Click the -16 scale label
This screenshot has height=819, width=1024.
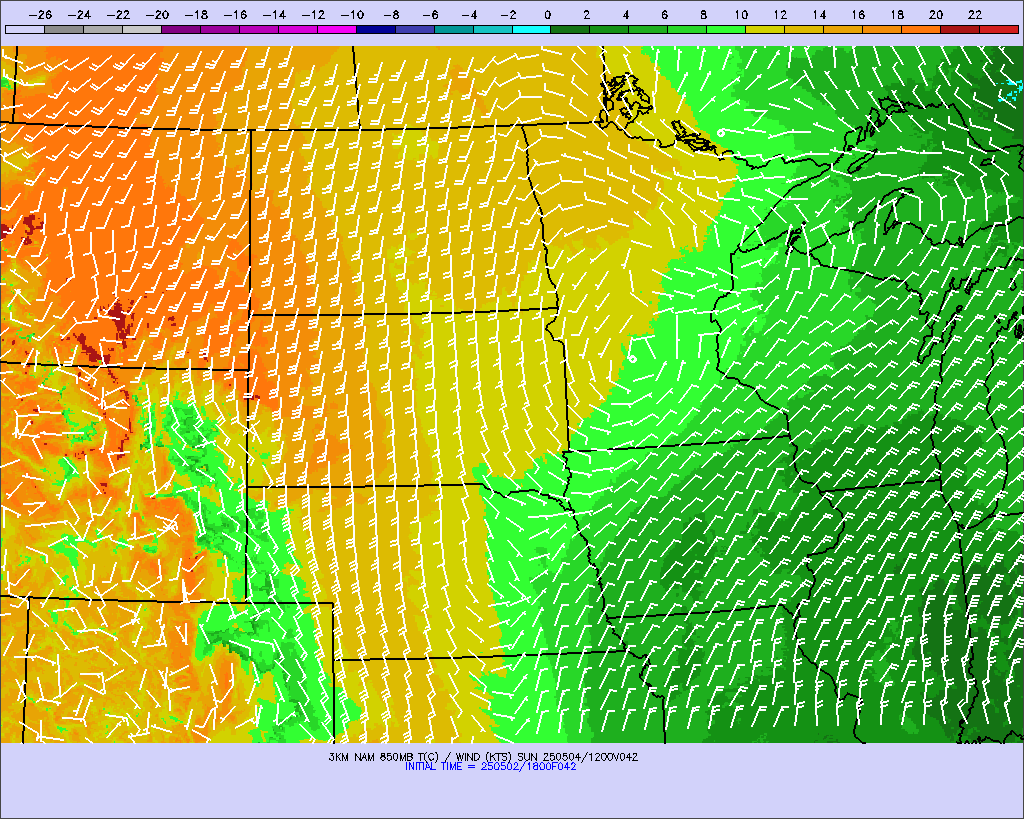[x=235, y=15]
